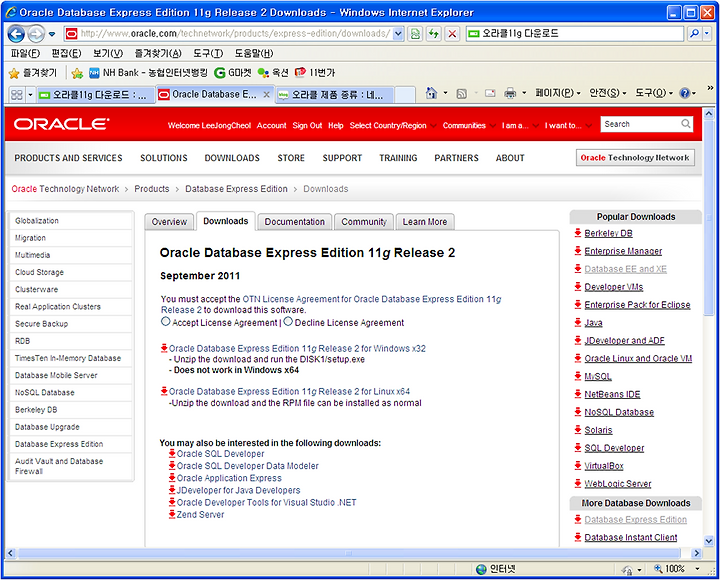This screenshot has height=580, width=720.
Task: Click download icon beside Windows x32 link
Action: point(164,348)
